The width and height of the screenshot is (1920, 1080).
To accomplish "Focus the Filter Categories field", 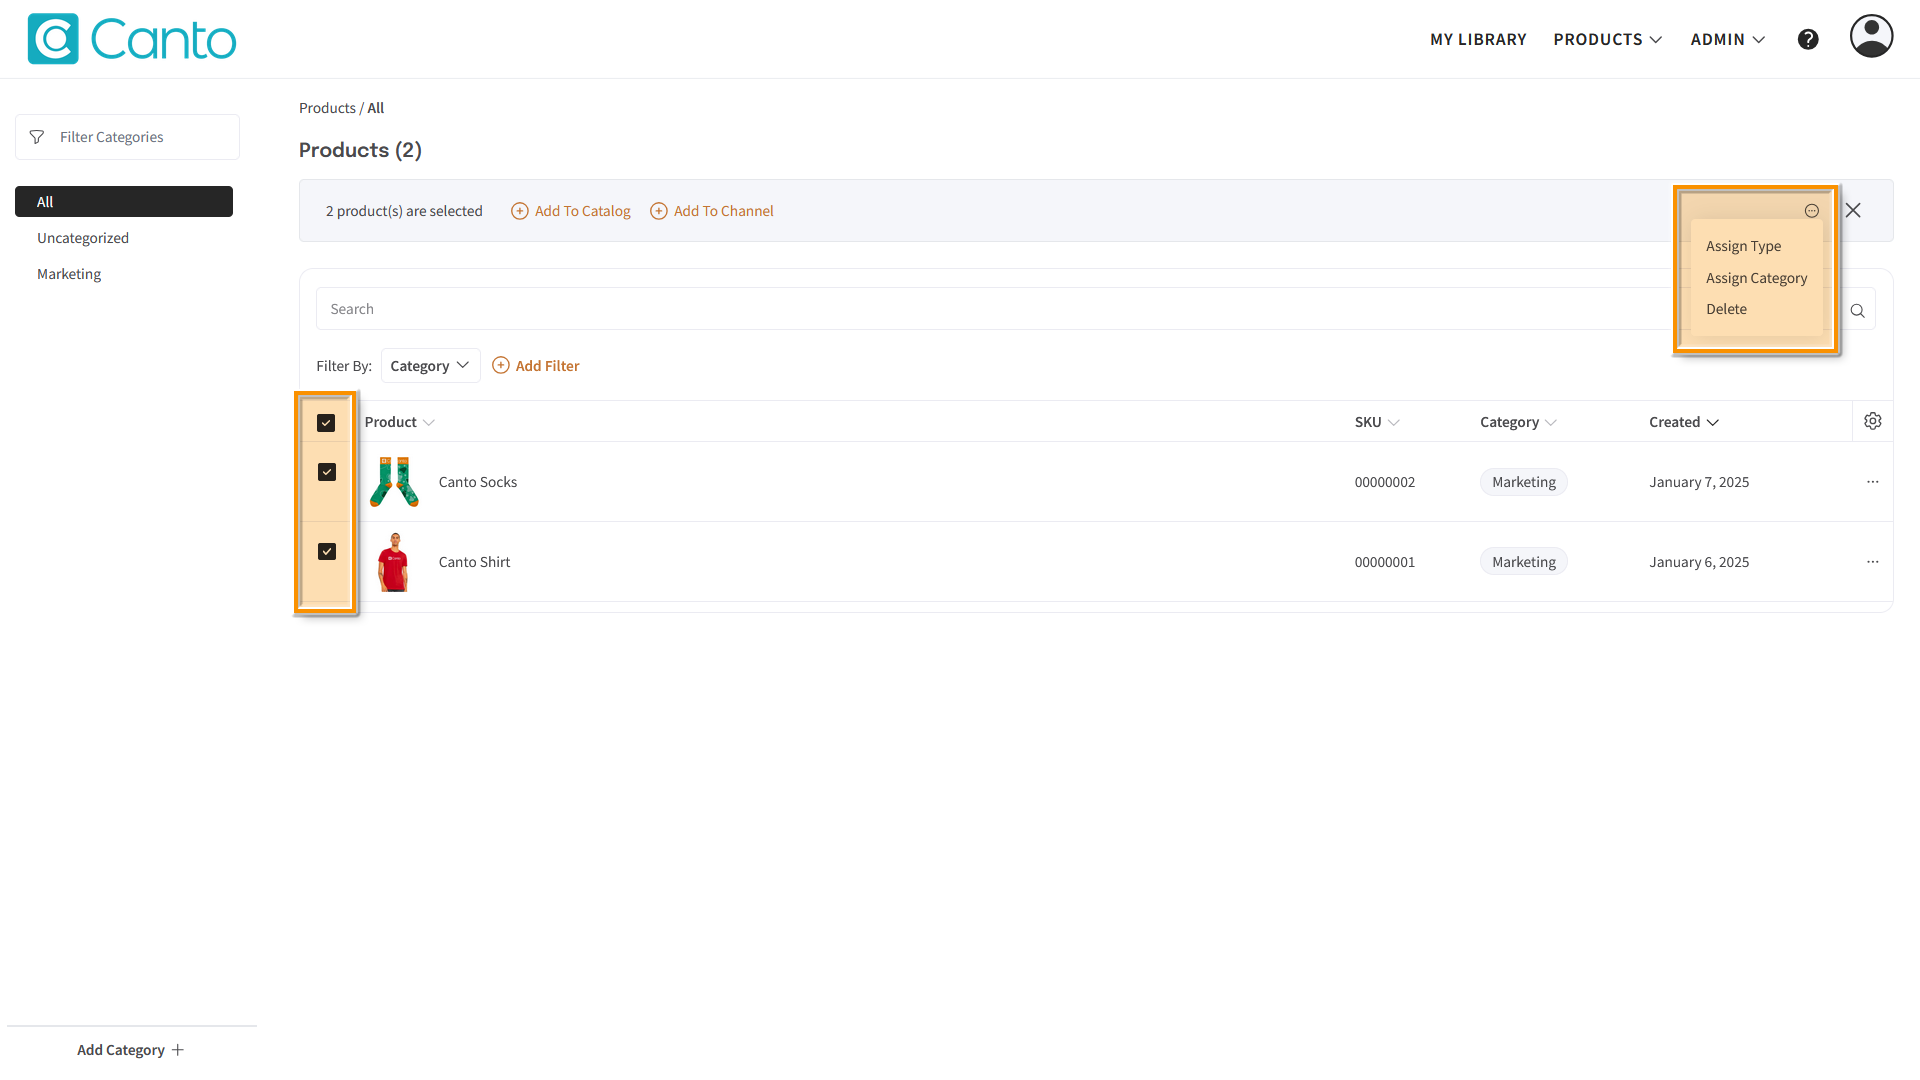I will [x=127, y=137].
